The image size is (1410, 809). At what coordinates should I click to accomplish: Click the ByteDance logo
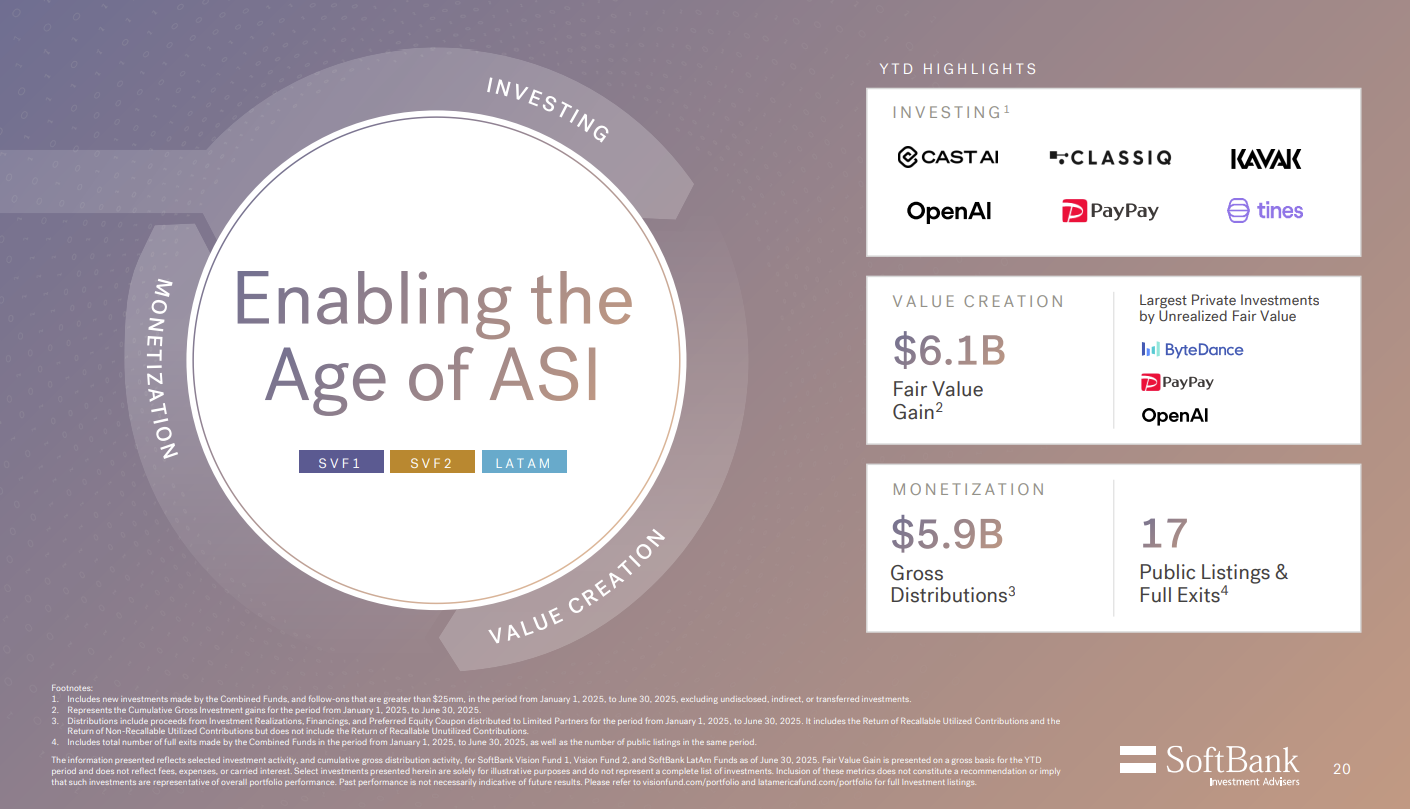pyautogui.click(x=1192, y=349)
